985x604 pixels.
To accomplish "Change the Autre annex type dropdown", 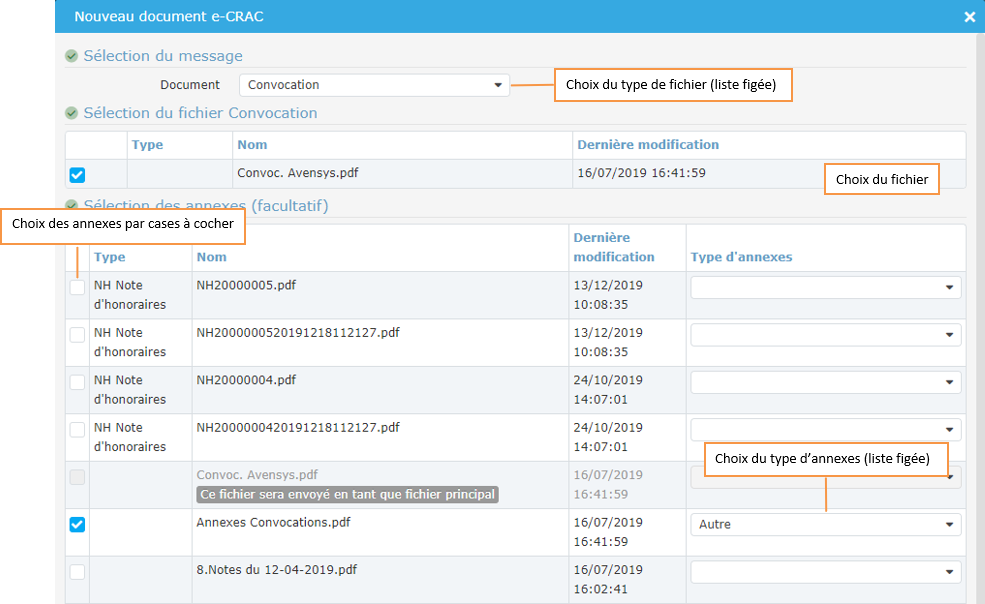I will click(x=825, y=524).
